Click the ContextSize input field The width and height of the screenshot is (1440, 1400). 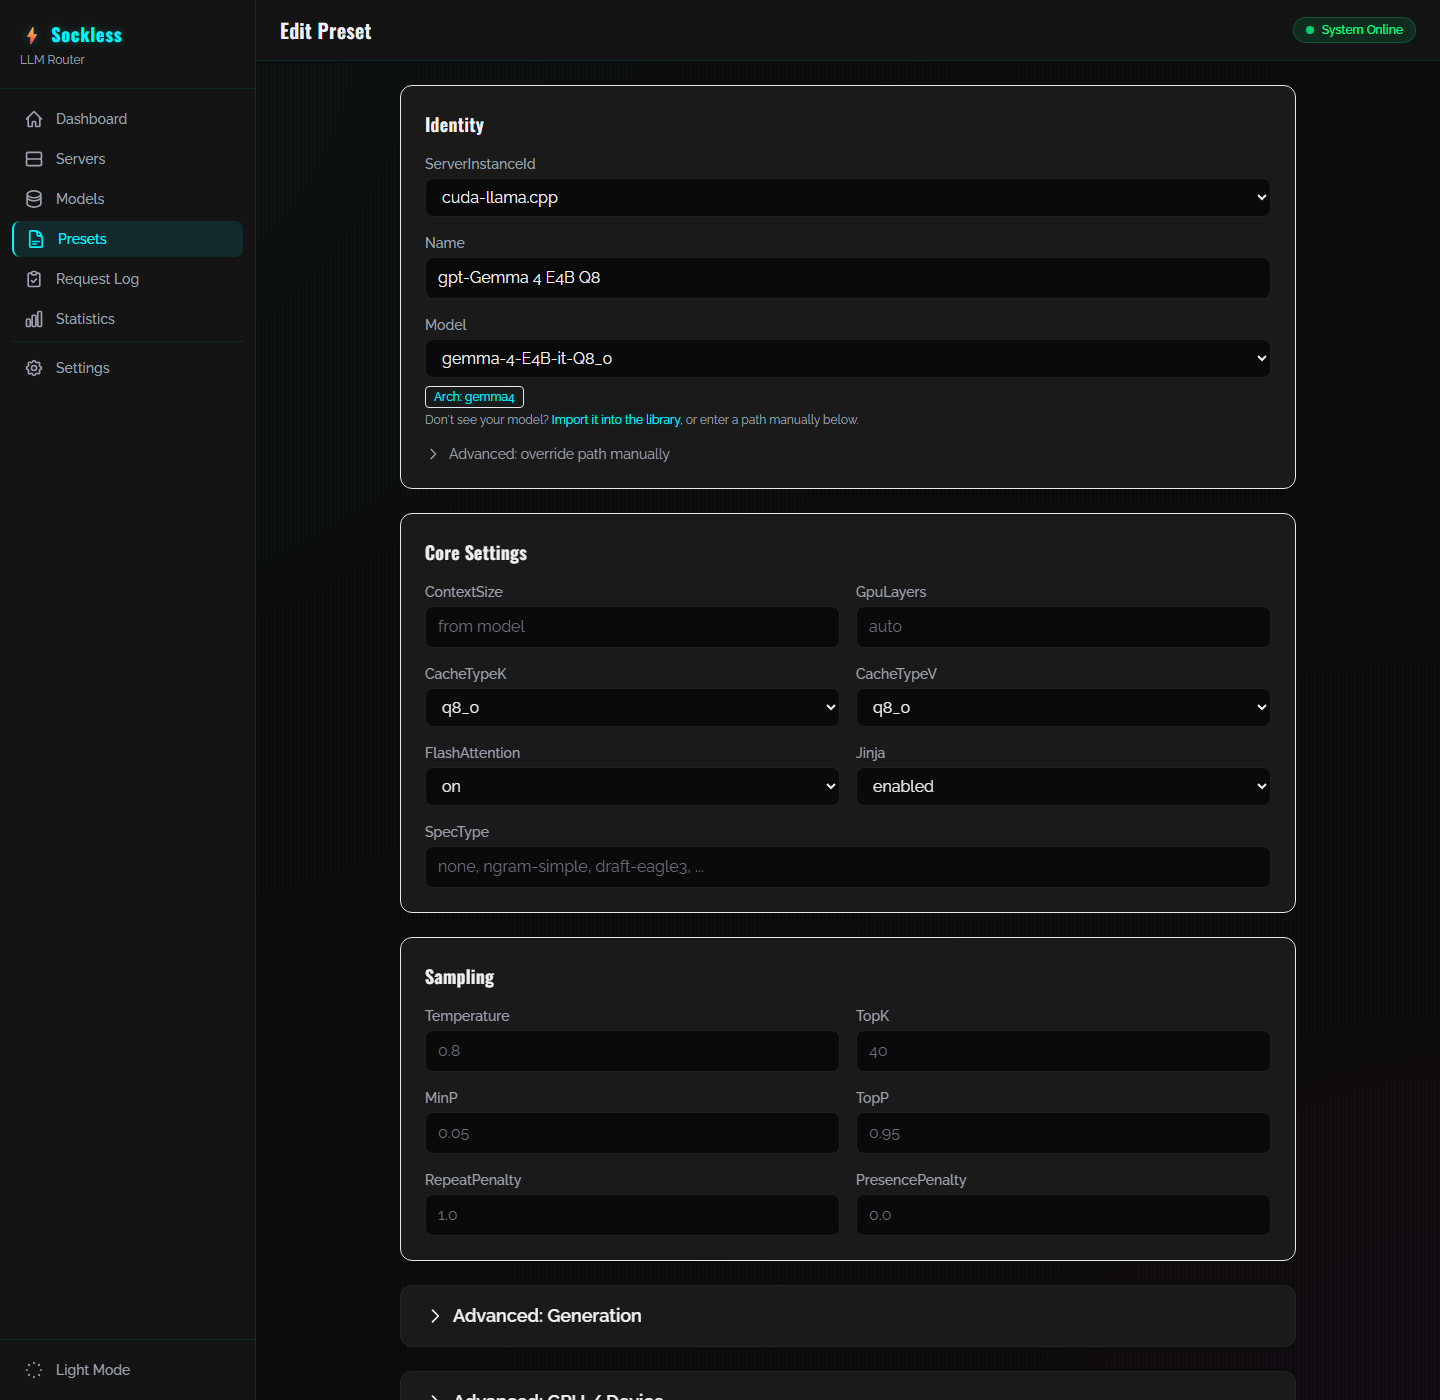coord(632,627)
